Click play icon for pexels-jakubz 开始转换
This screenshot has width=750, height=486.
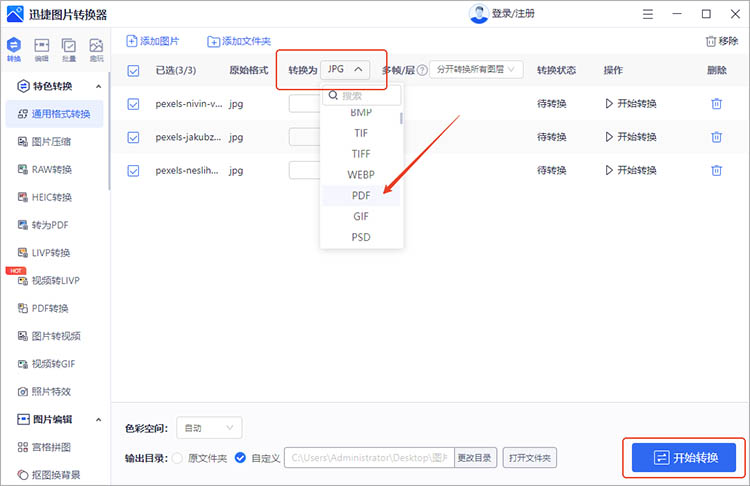(x=609, y=137)
